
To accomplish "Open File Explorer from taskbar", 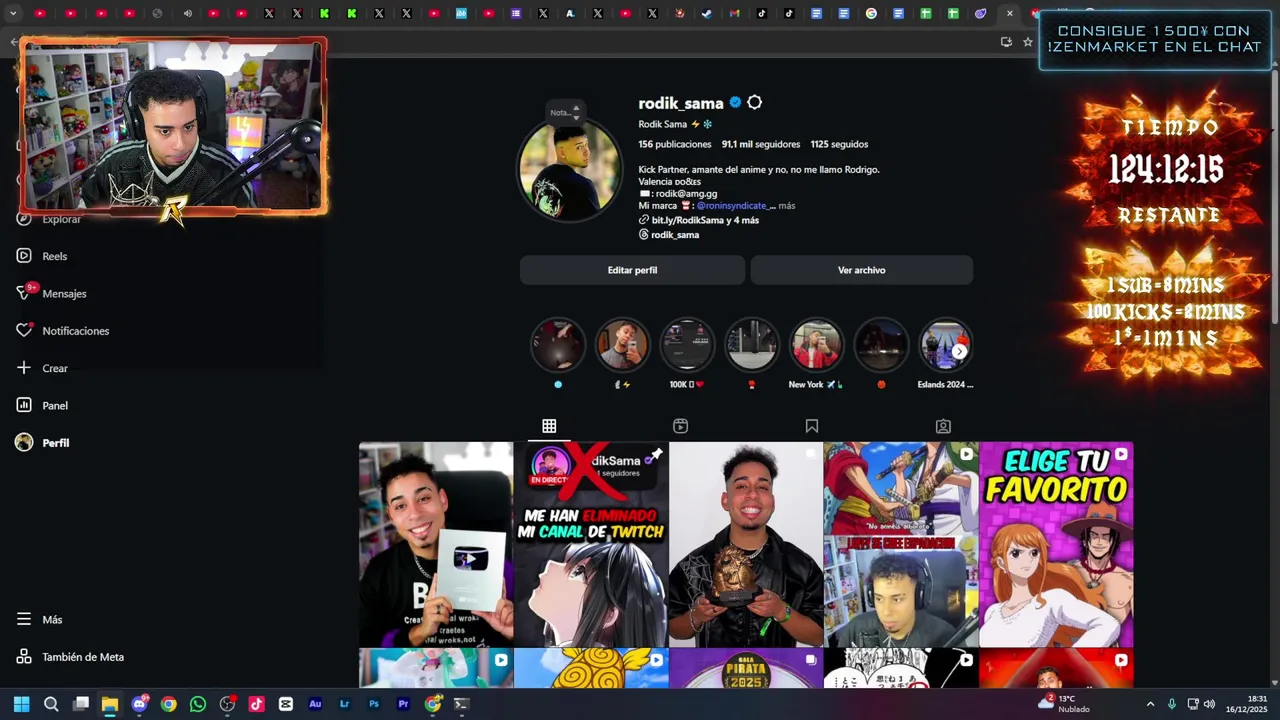I will pos(110,704).
